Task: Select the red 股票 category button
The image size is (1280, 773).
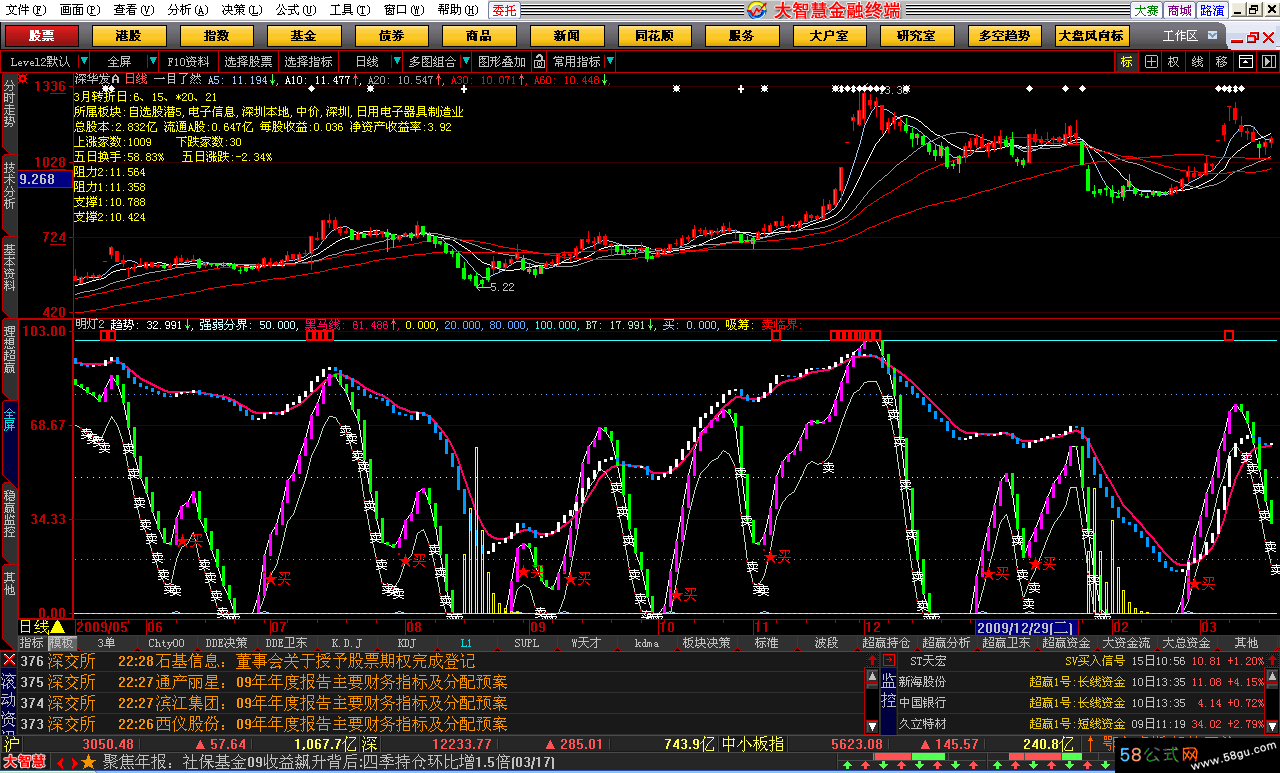Action: pyautogui.click(x=41, y=35)
